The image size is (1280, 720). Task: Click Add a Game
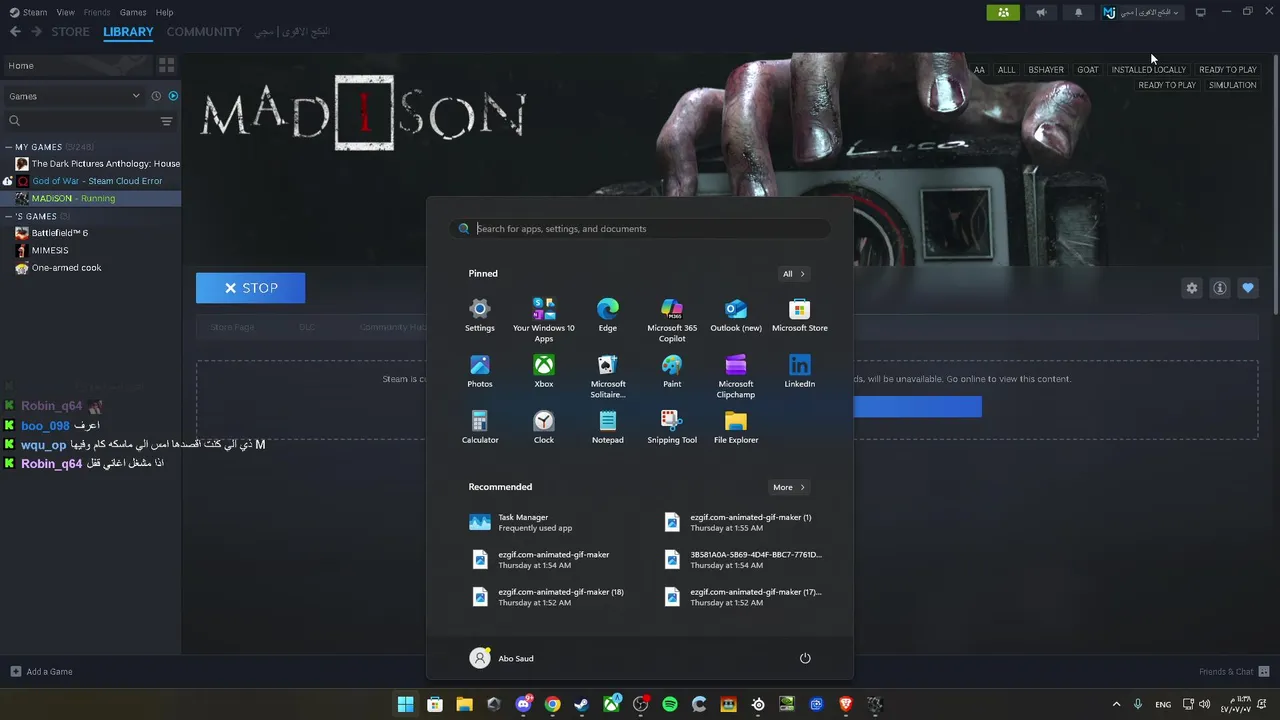[x=42, y=672]
